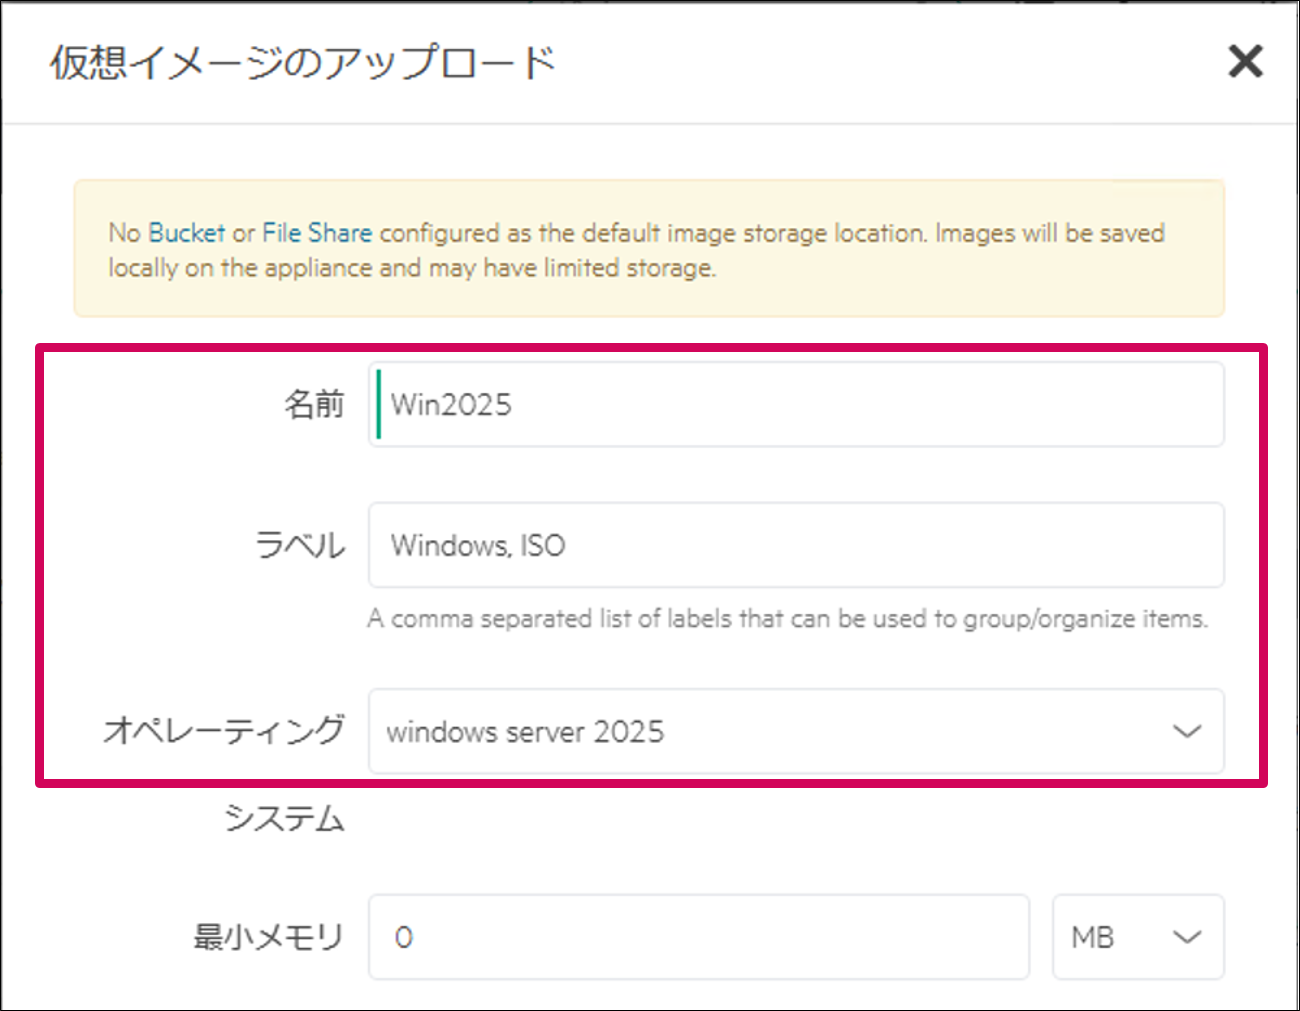Open the Bucket link in the warning
Viewport: 1300px width, 1011px height.
click(186, 233)
